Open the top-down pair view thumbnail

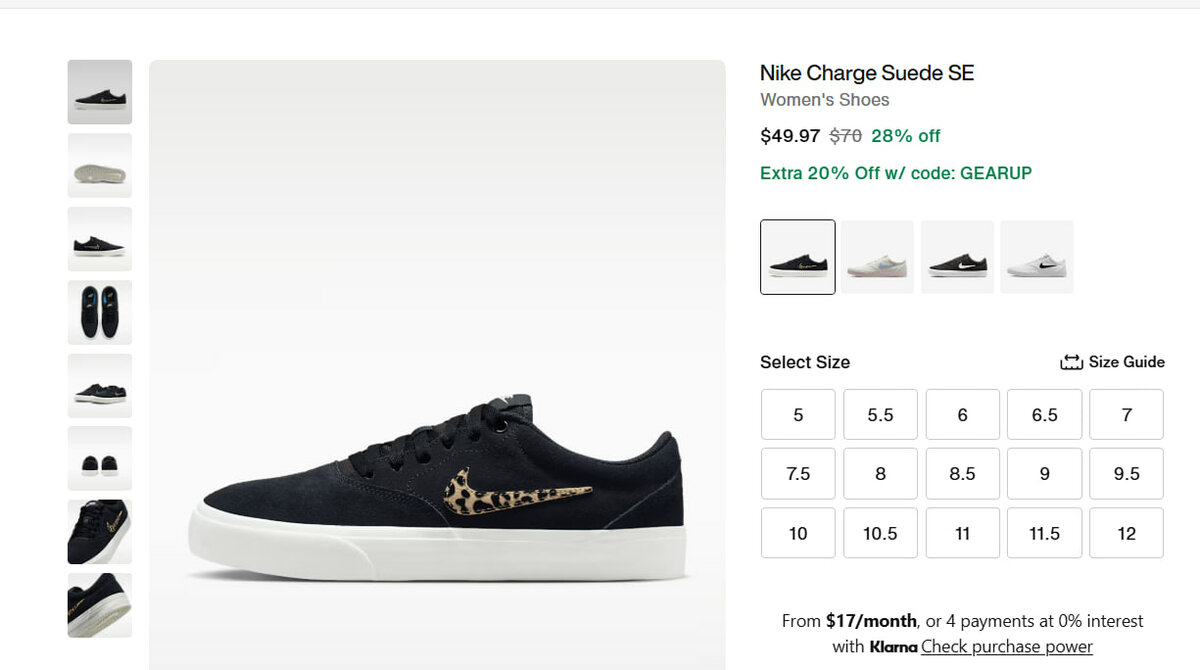100,312
